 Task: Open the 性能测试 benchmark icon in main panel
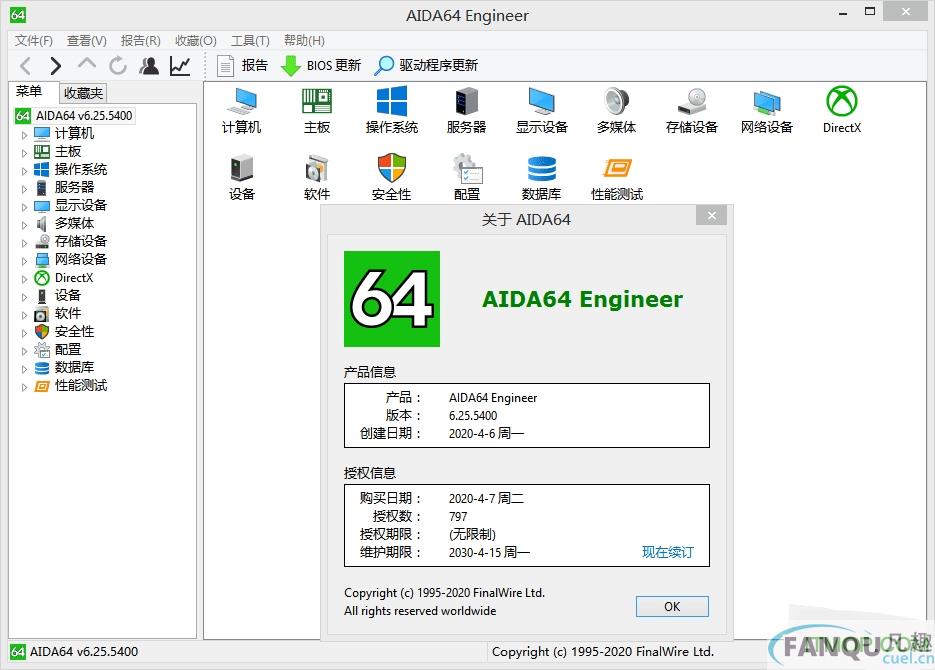(x=617, y=177)
